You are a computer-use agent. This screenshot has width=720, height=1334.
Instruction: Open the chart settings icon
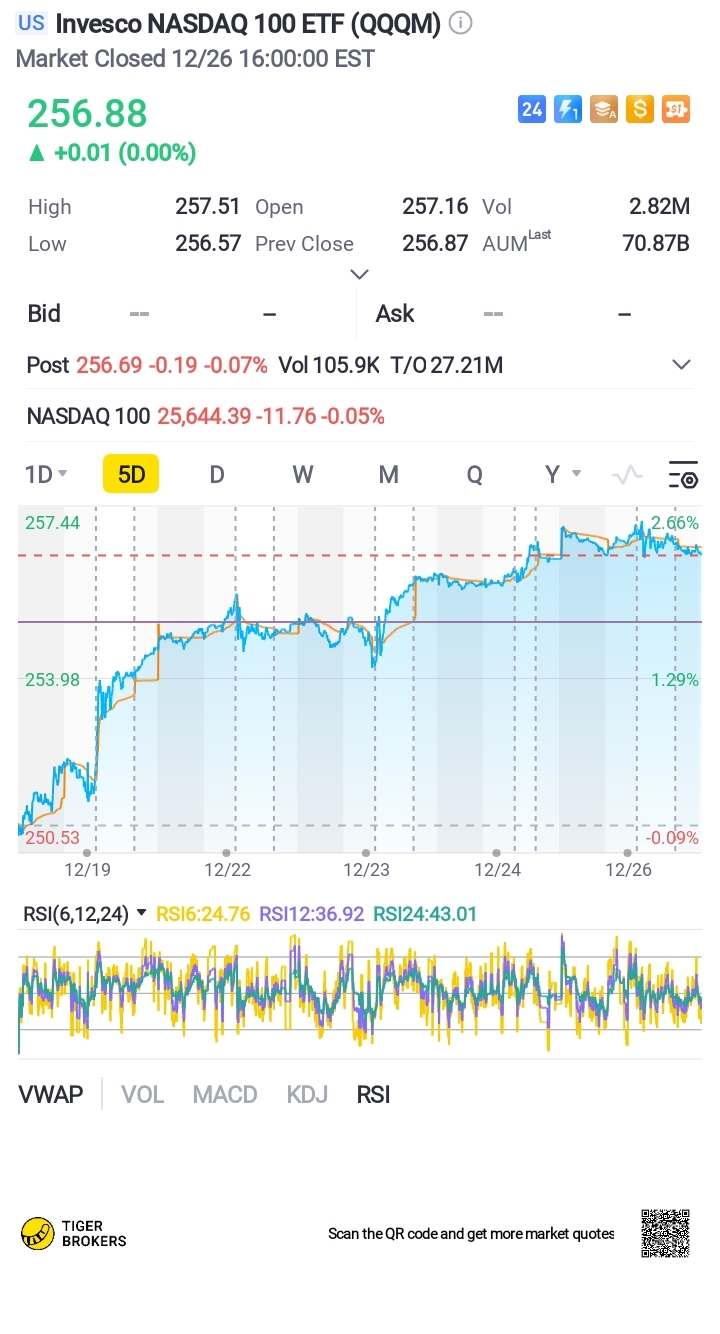tap(682, 475)
